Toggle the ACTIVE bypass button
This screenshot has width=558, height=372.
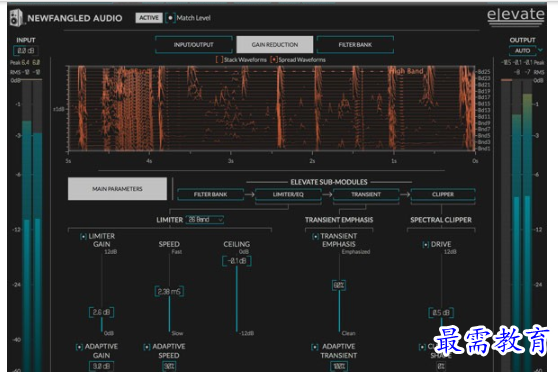pos(149,18)
